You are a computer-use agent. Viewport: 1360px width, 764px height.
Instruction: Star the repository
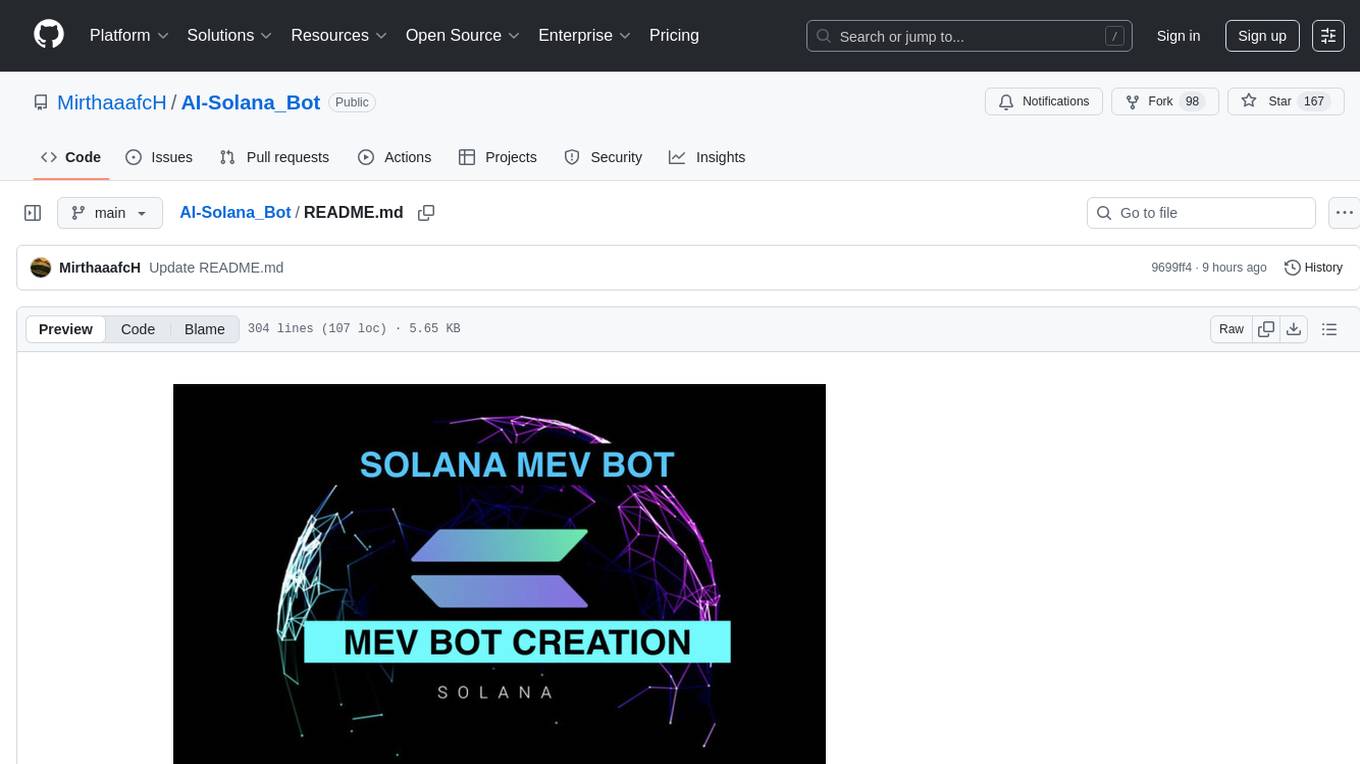pos(1286,102)
